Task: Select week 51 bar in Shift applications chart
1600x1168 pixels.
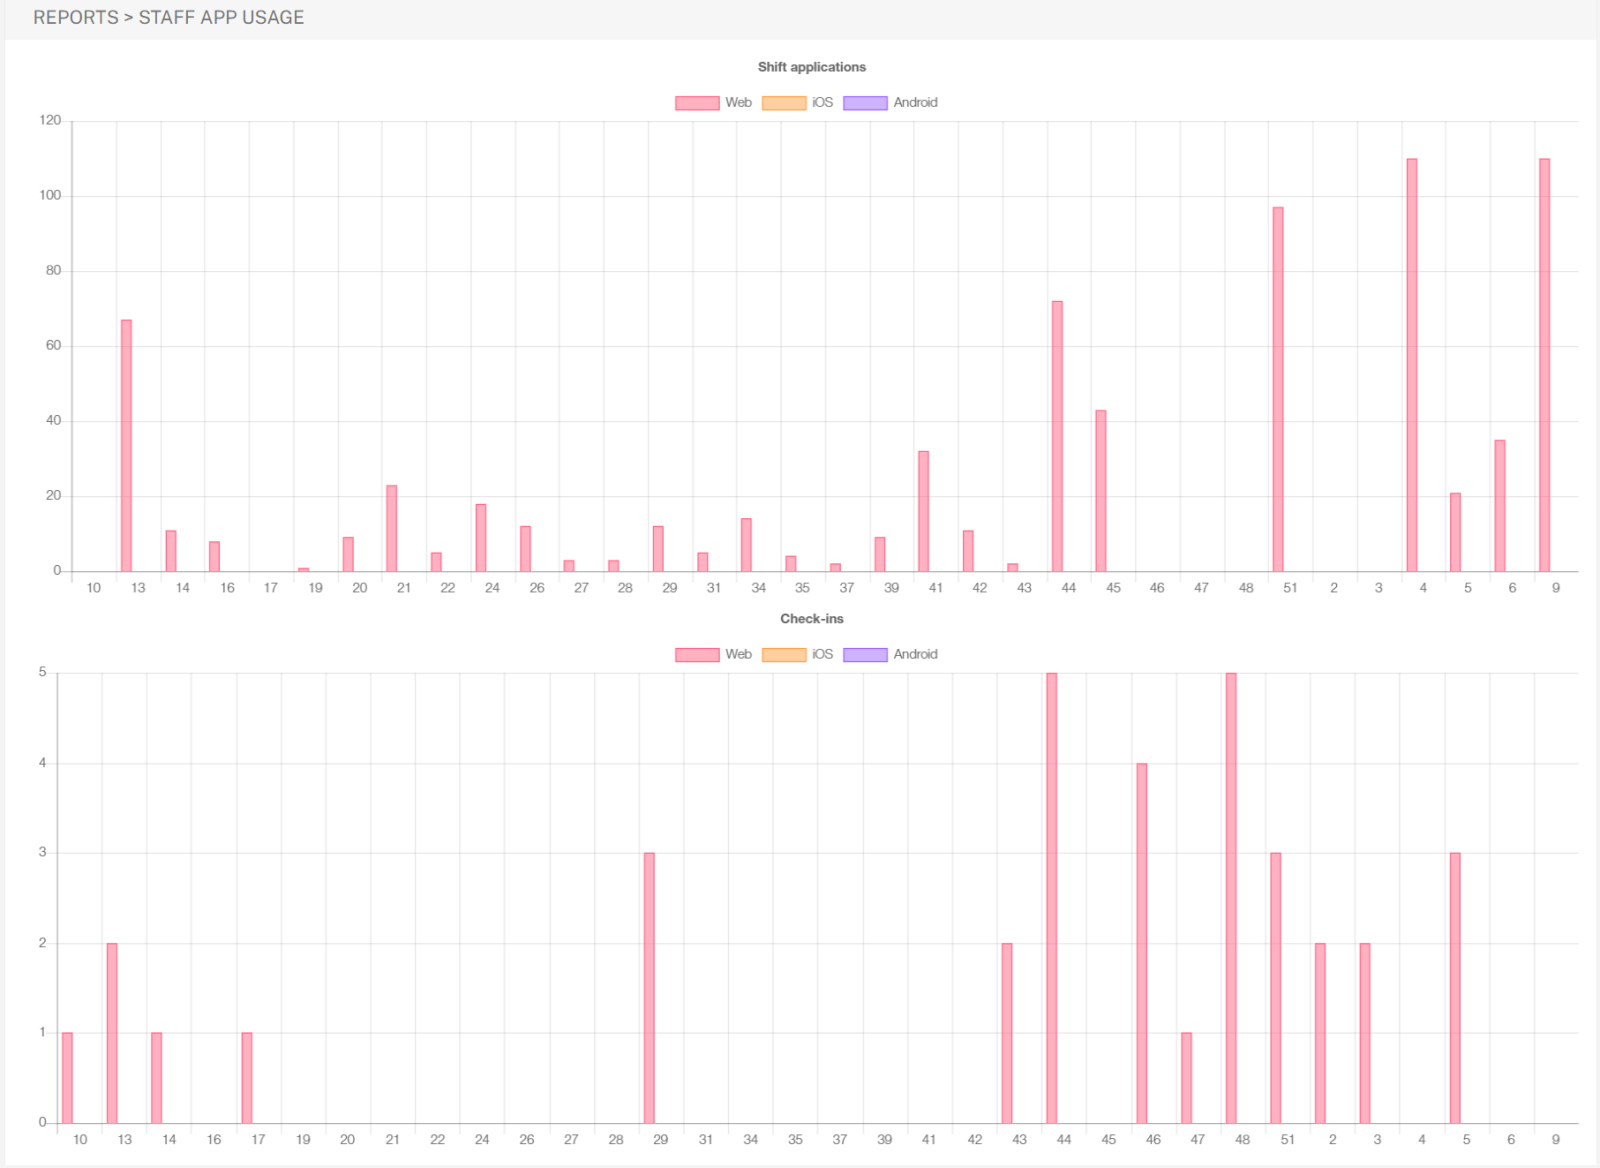Action: tap(1278, 390)
